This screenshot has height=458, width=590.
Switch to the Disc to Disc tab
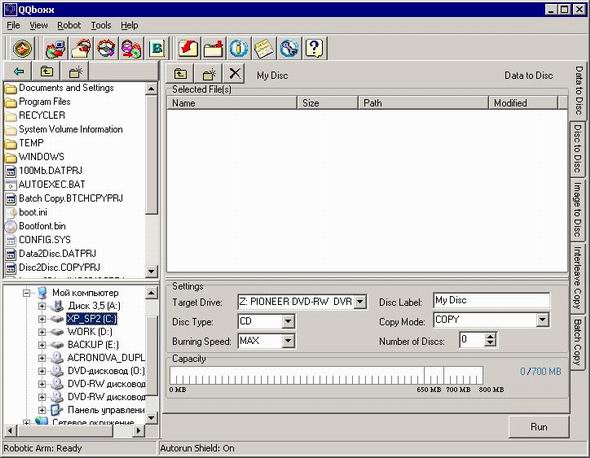[x=578, y=149]
